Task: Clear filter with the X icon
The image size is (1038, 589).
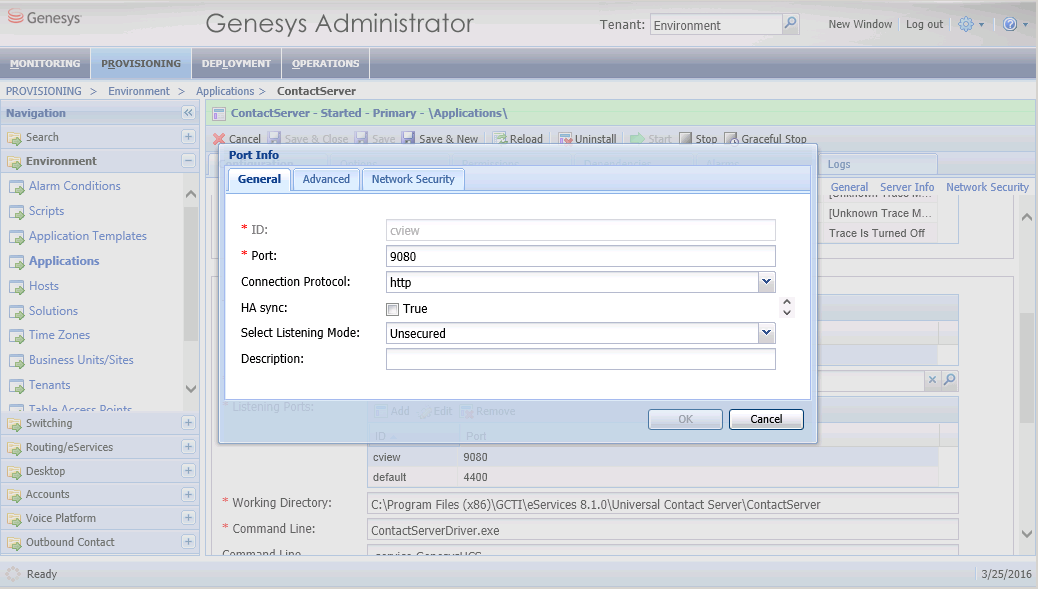Action: click(932, 380)
